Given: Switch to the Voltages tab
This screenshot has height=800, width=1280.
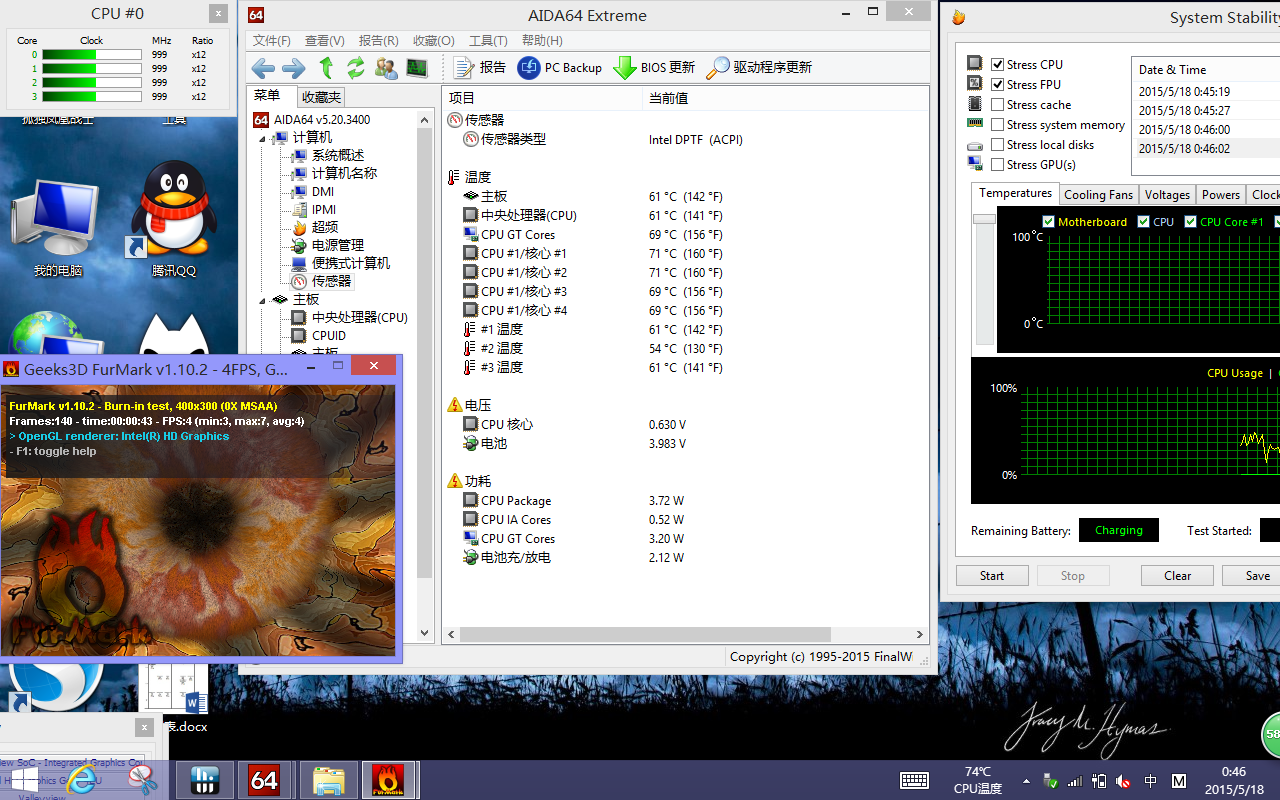Looking at the screenshot, I should [x=1167, y=195].
